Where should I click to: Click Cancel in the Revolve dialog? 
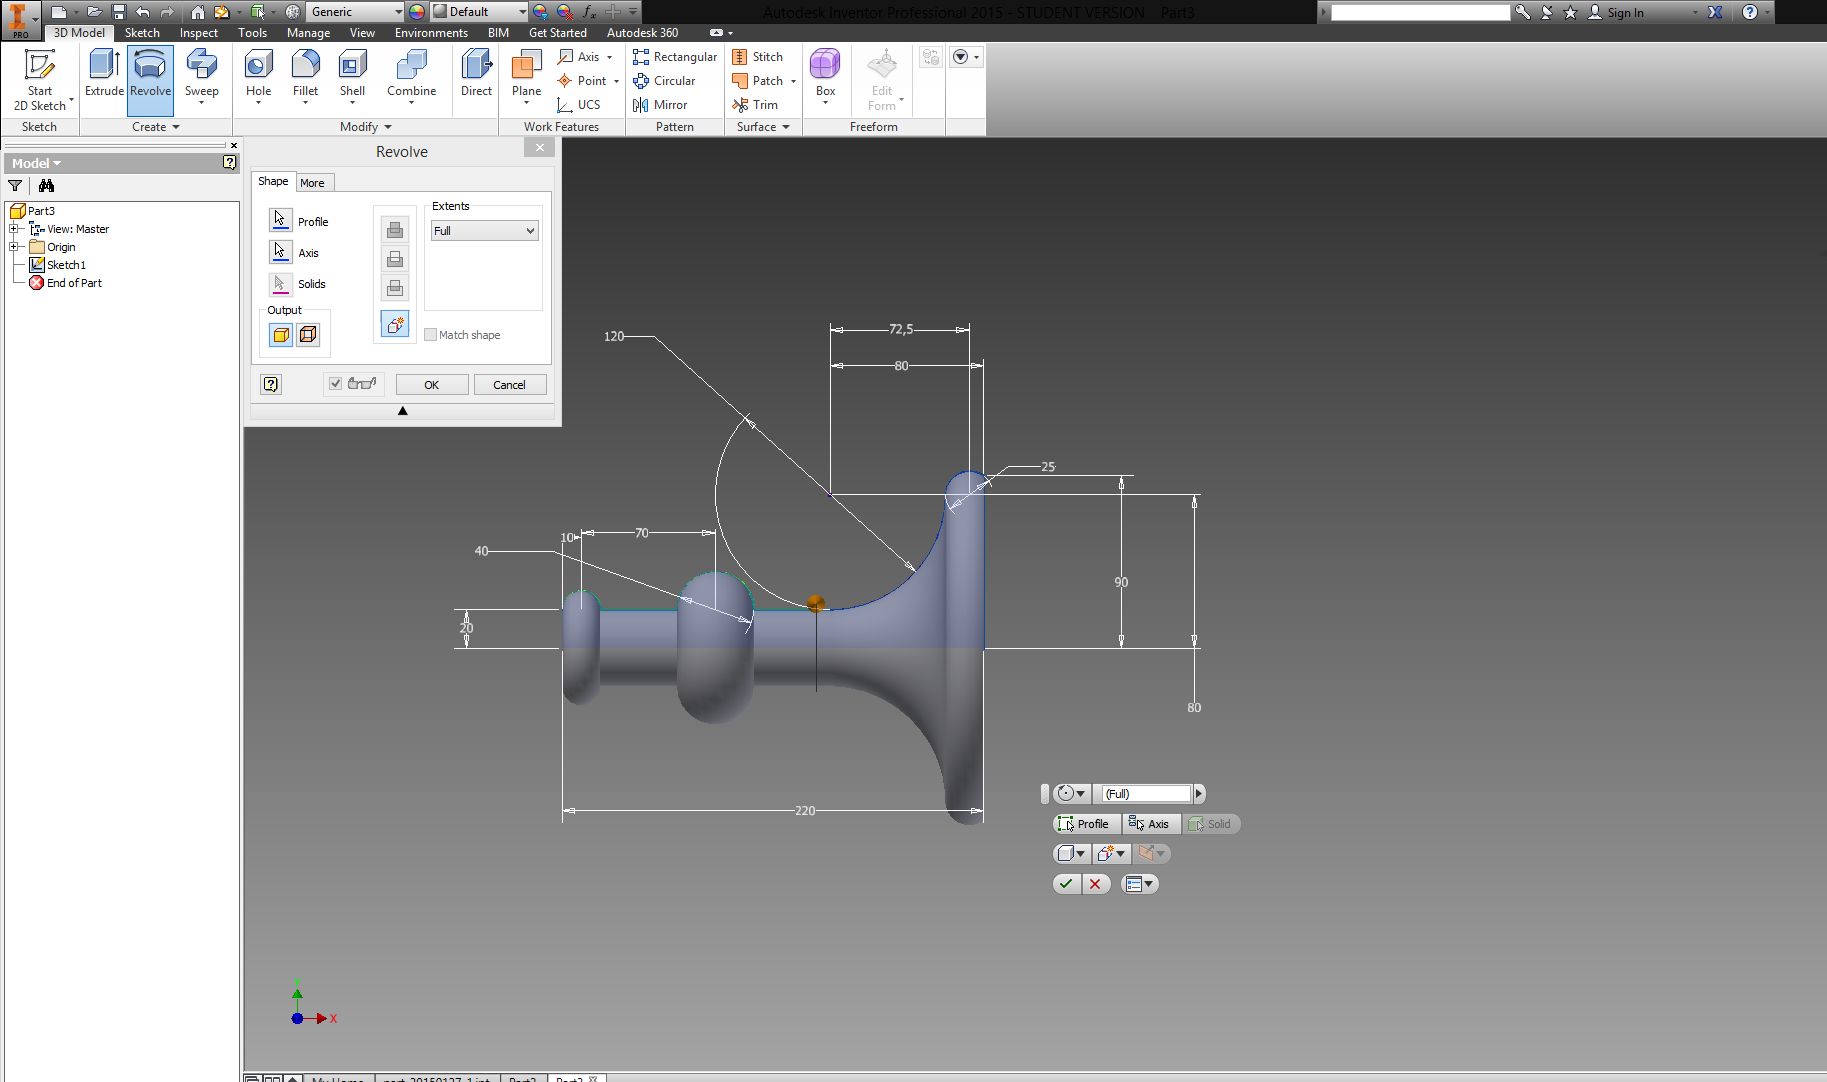click(x=509, y=385)
